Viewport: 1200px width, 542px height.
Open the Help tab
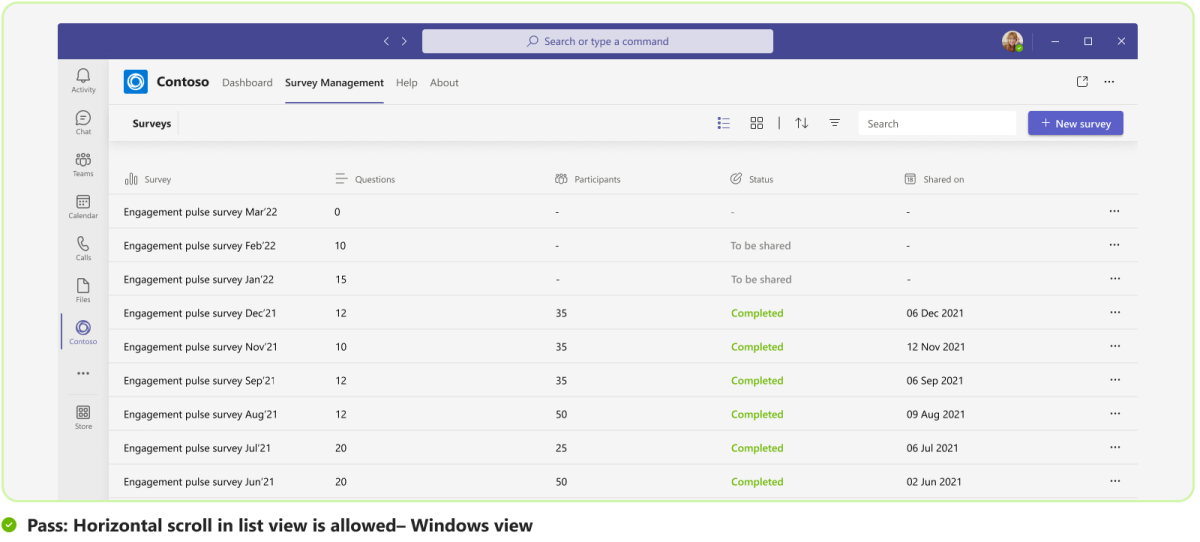click(x=406, y=83)
